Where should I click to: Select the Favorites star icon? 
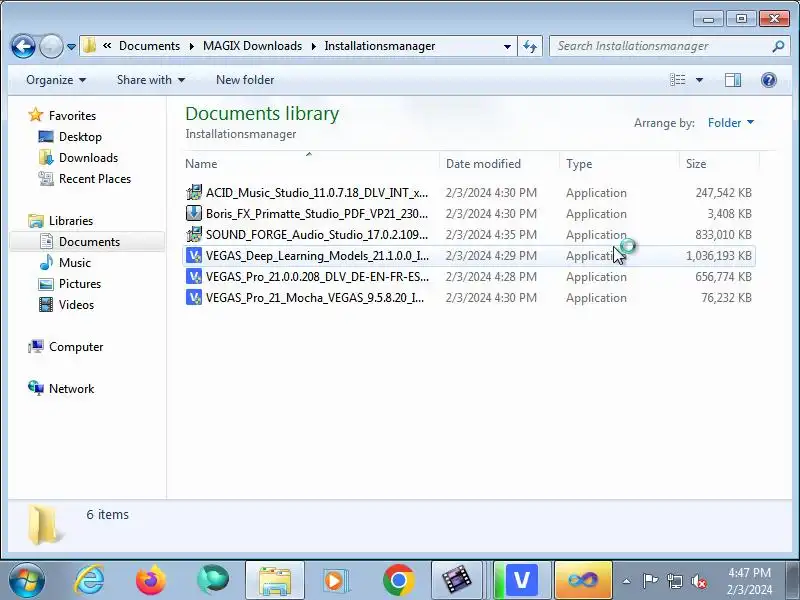[x=35, y=115]
